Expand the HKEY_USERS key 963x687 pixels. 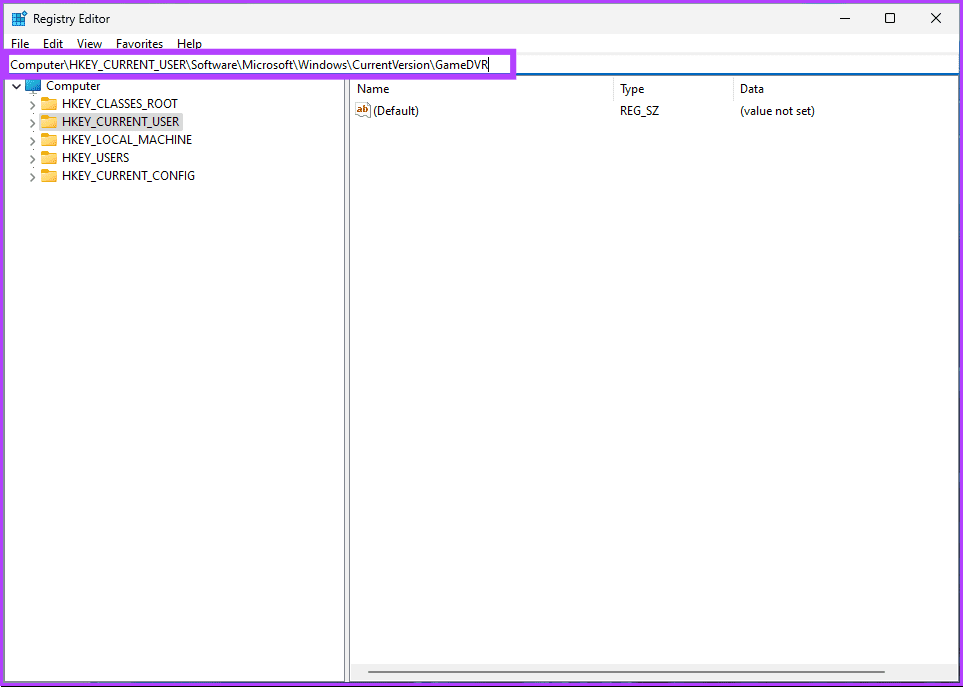click(x=33, y=159)
